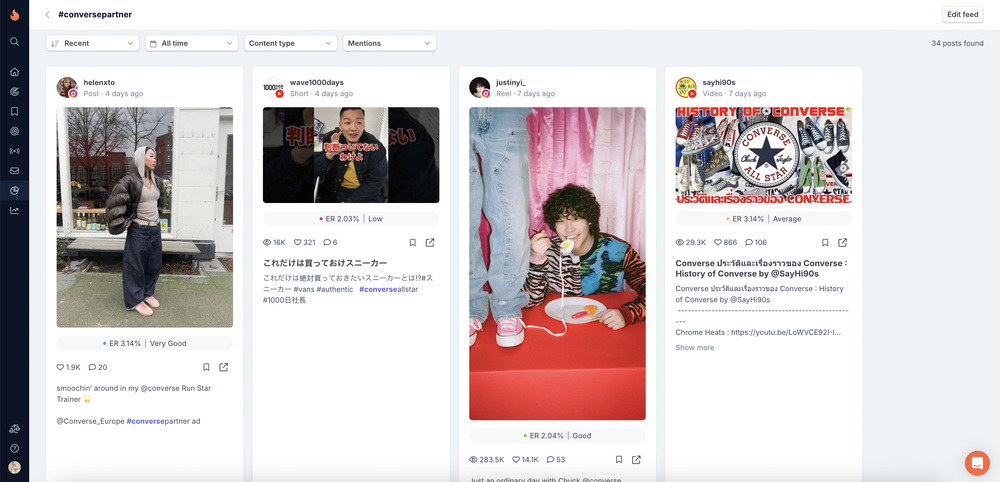
Task: Click ER 2.04% Good badge
Action: point(557,436)
